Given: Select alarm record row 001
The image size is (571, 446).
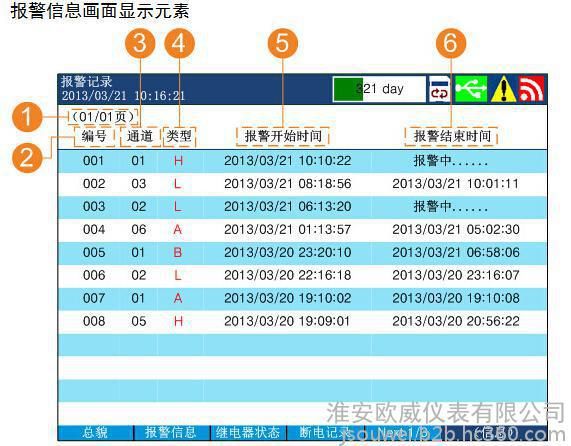Looking at the screenshot, I should coord(302,161).
